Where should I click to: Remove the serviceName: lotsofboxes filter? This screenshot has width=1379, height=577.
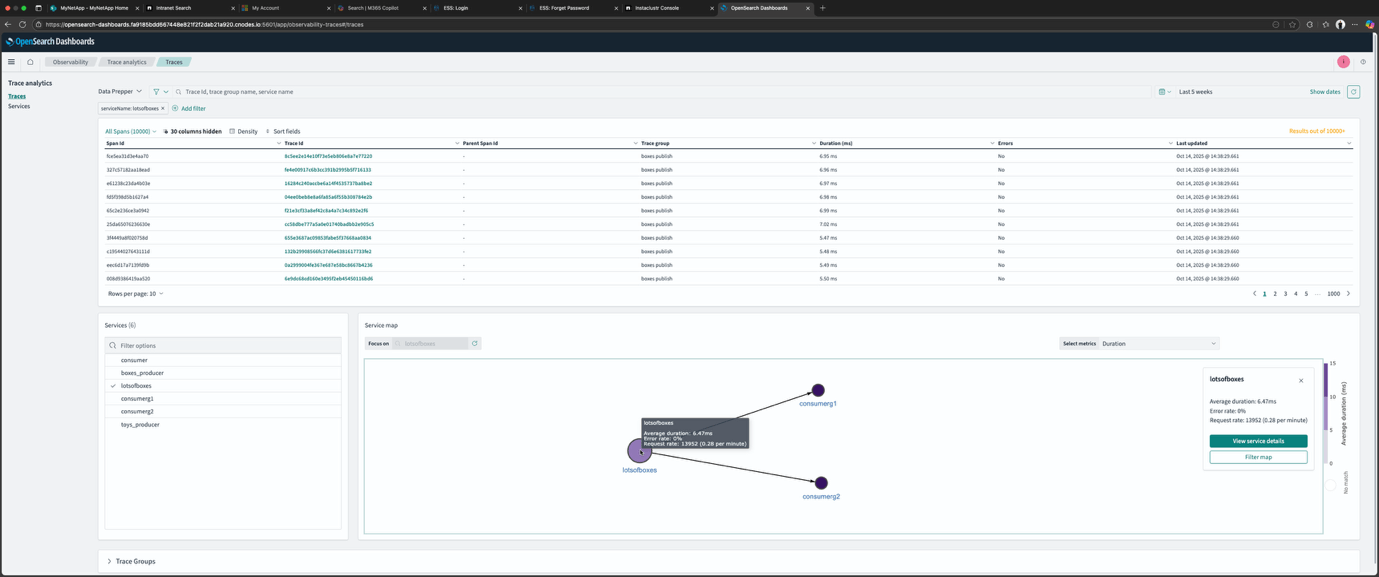point(163,108)
